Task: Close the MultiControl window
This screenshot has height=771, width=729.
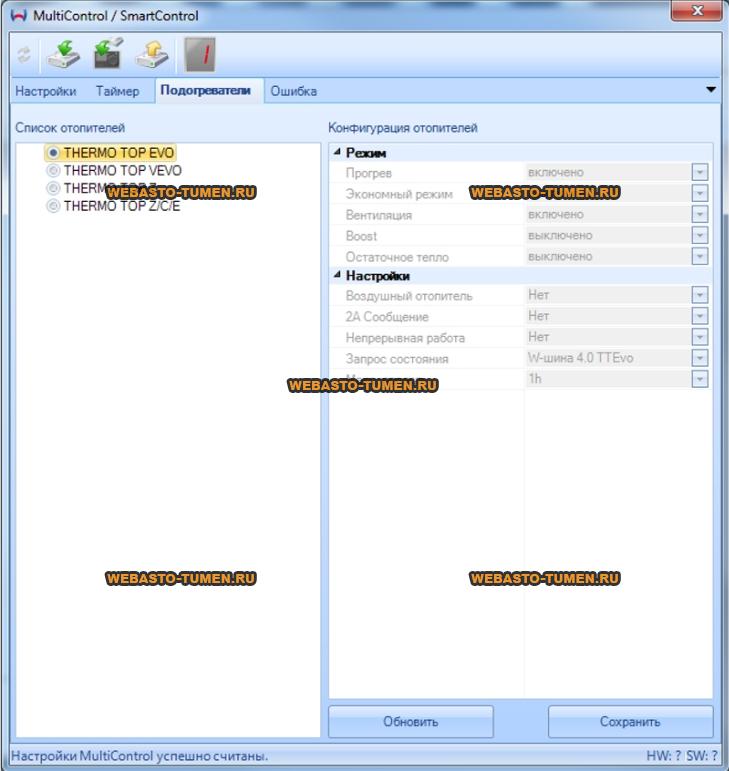Action: tap(697, 10)
